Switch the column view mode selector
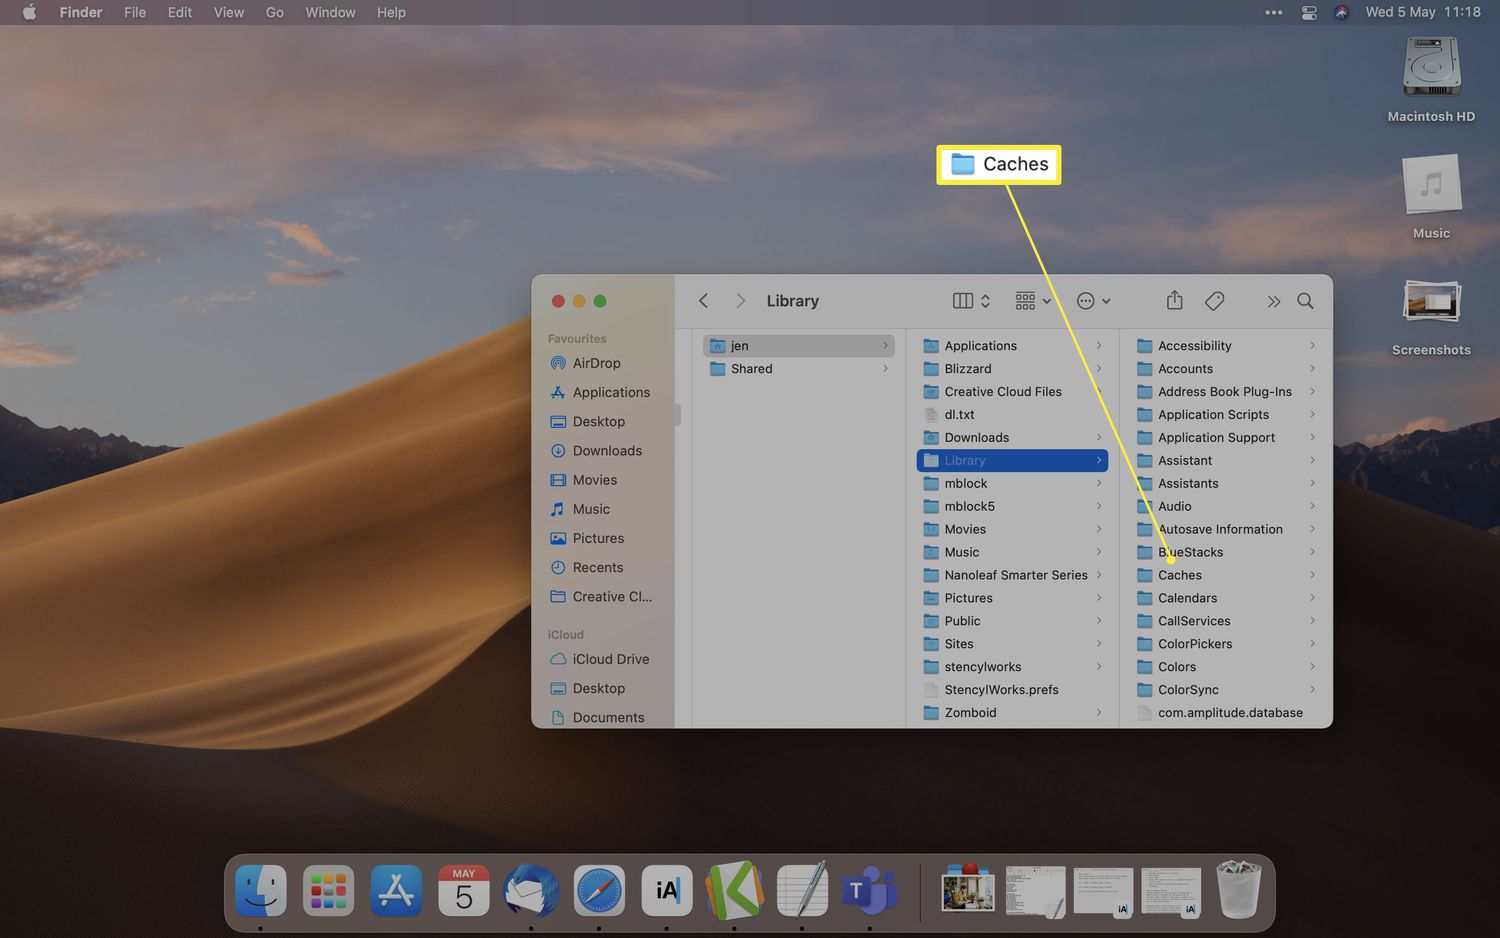The width and height of the screenshot is (1500, 938). click(971, 301)
